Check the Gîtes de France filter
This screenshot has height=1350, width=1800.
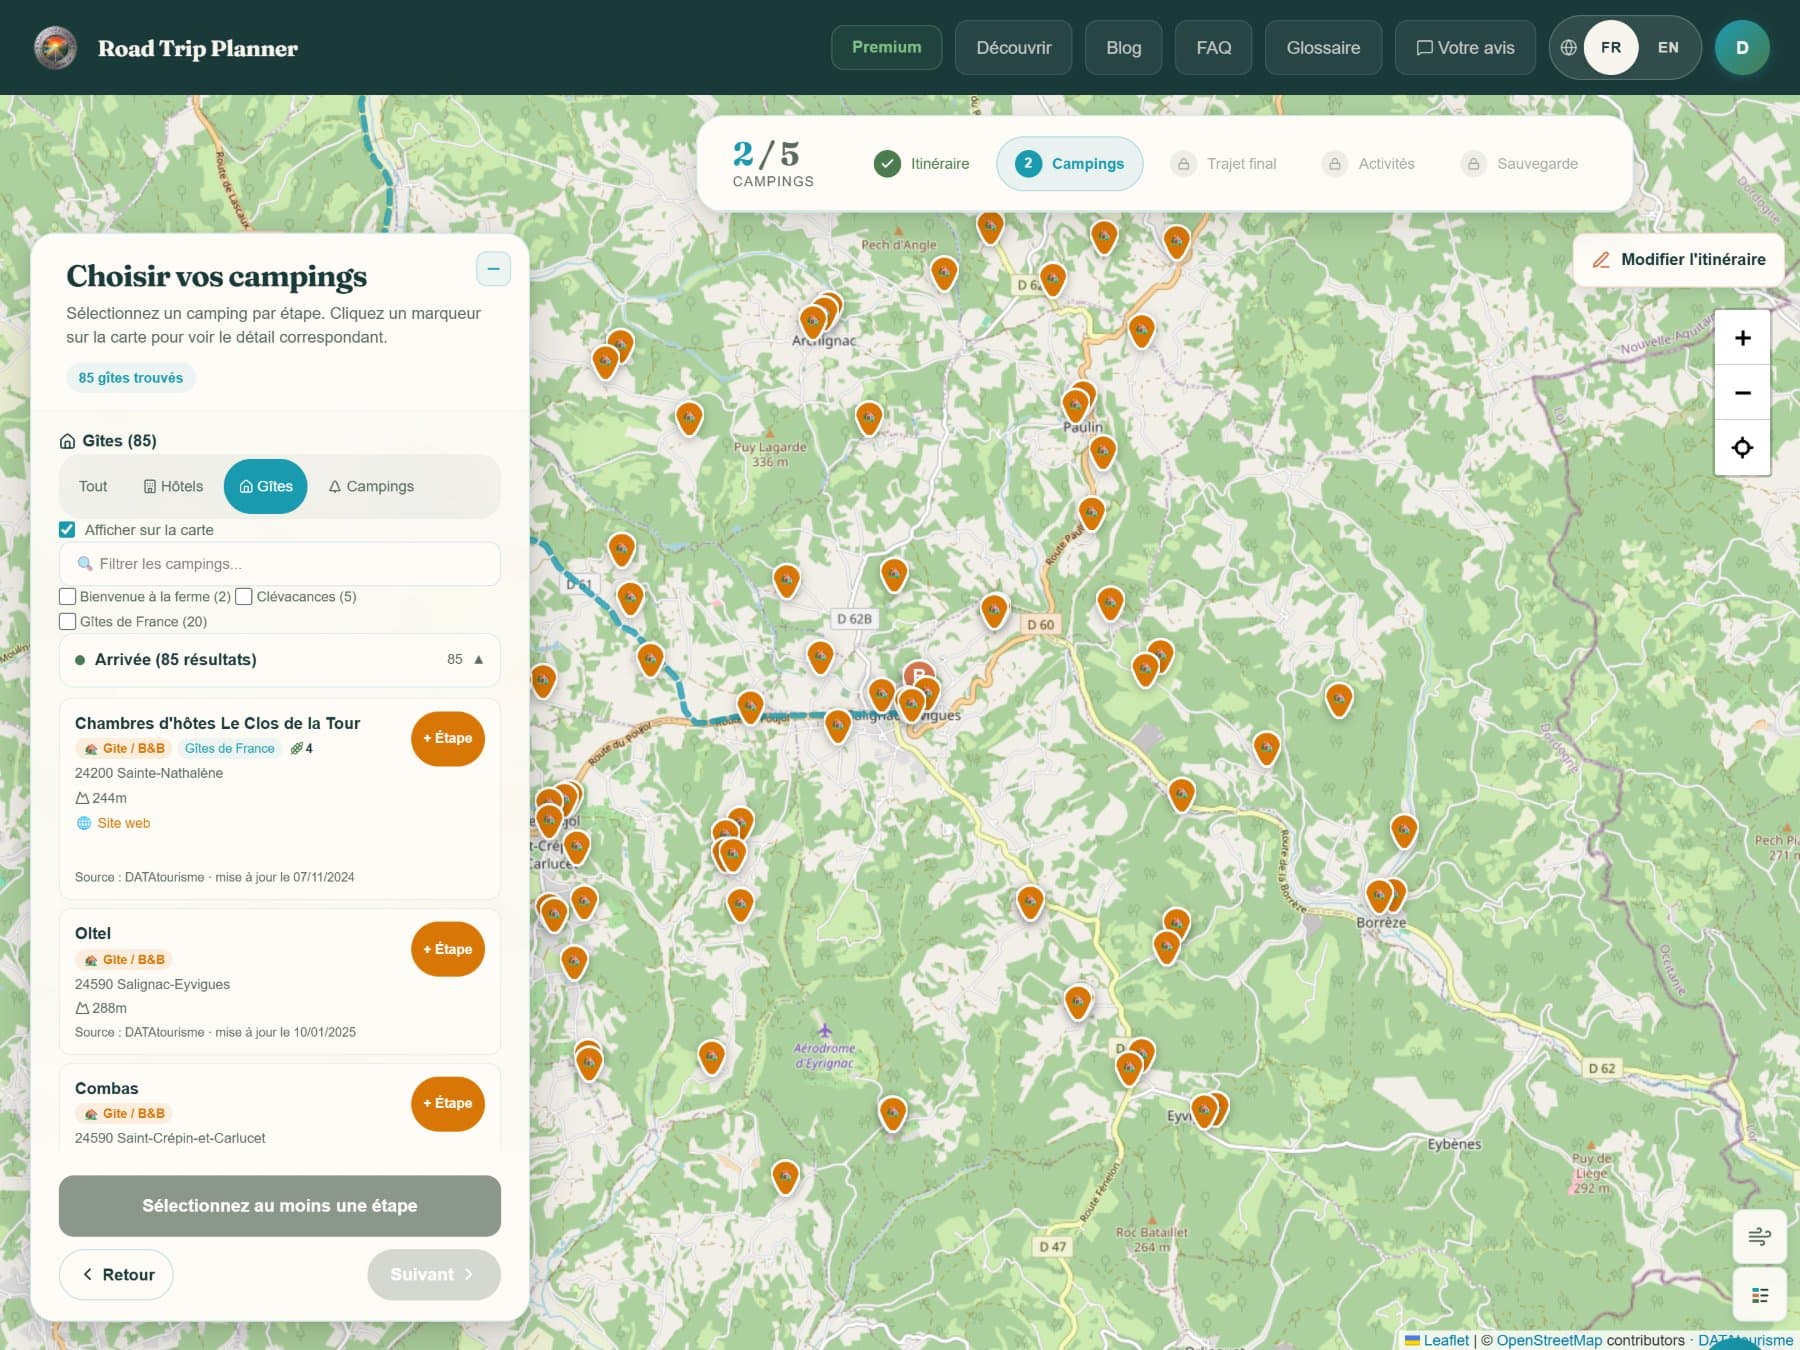[x=68, y=622]
